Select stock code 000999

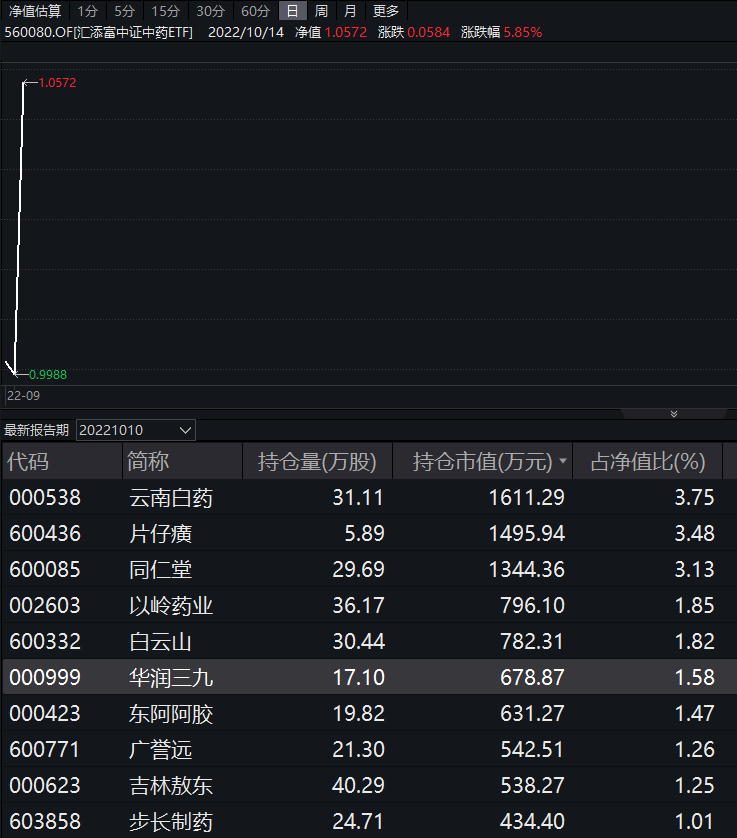[x=45, y=677]
